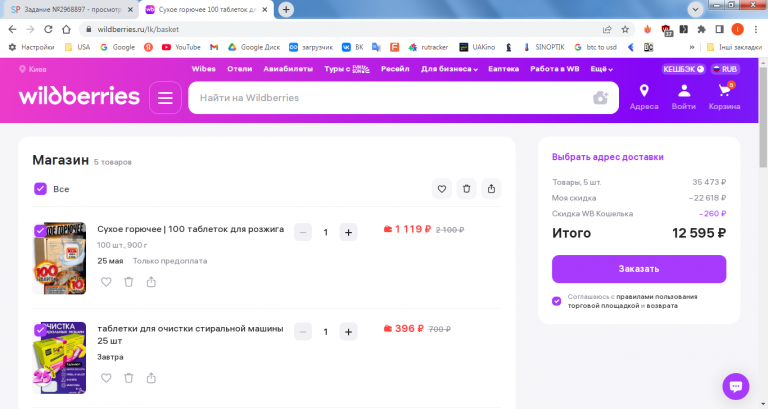Click the Chrome address bar URL
The width and height of the screenshot is (768, 409).
138,29
